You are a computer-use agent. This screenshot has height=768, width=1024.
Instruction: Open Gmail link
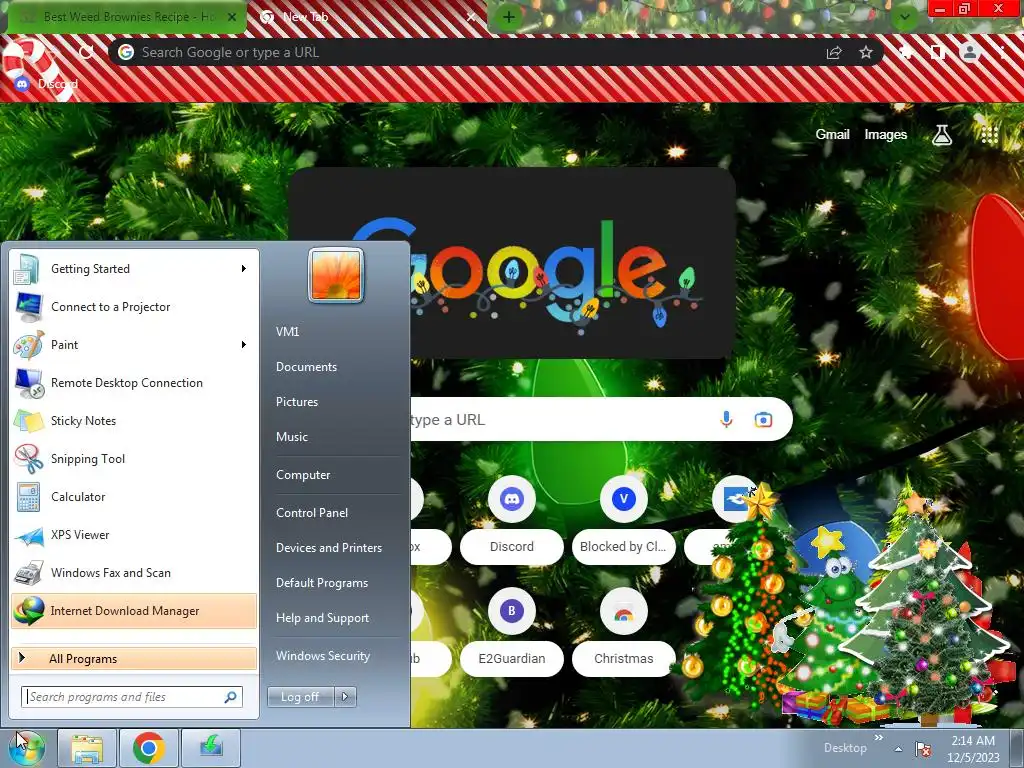click(x=833, y=135)
